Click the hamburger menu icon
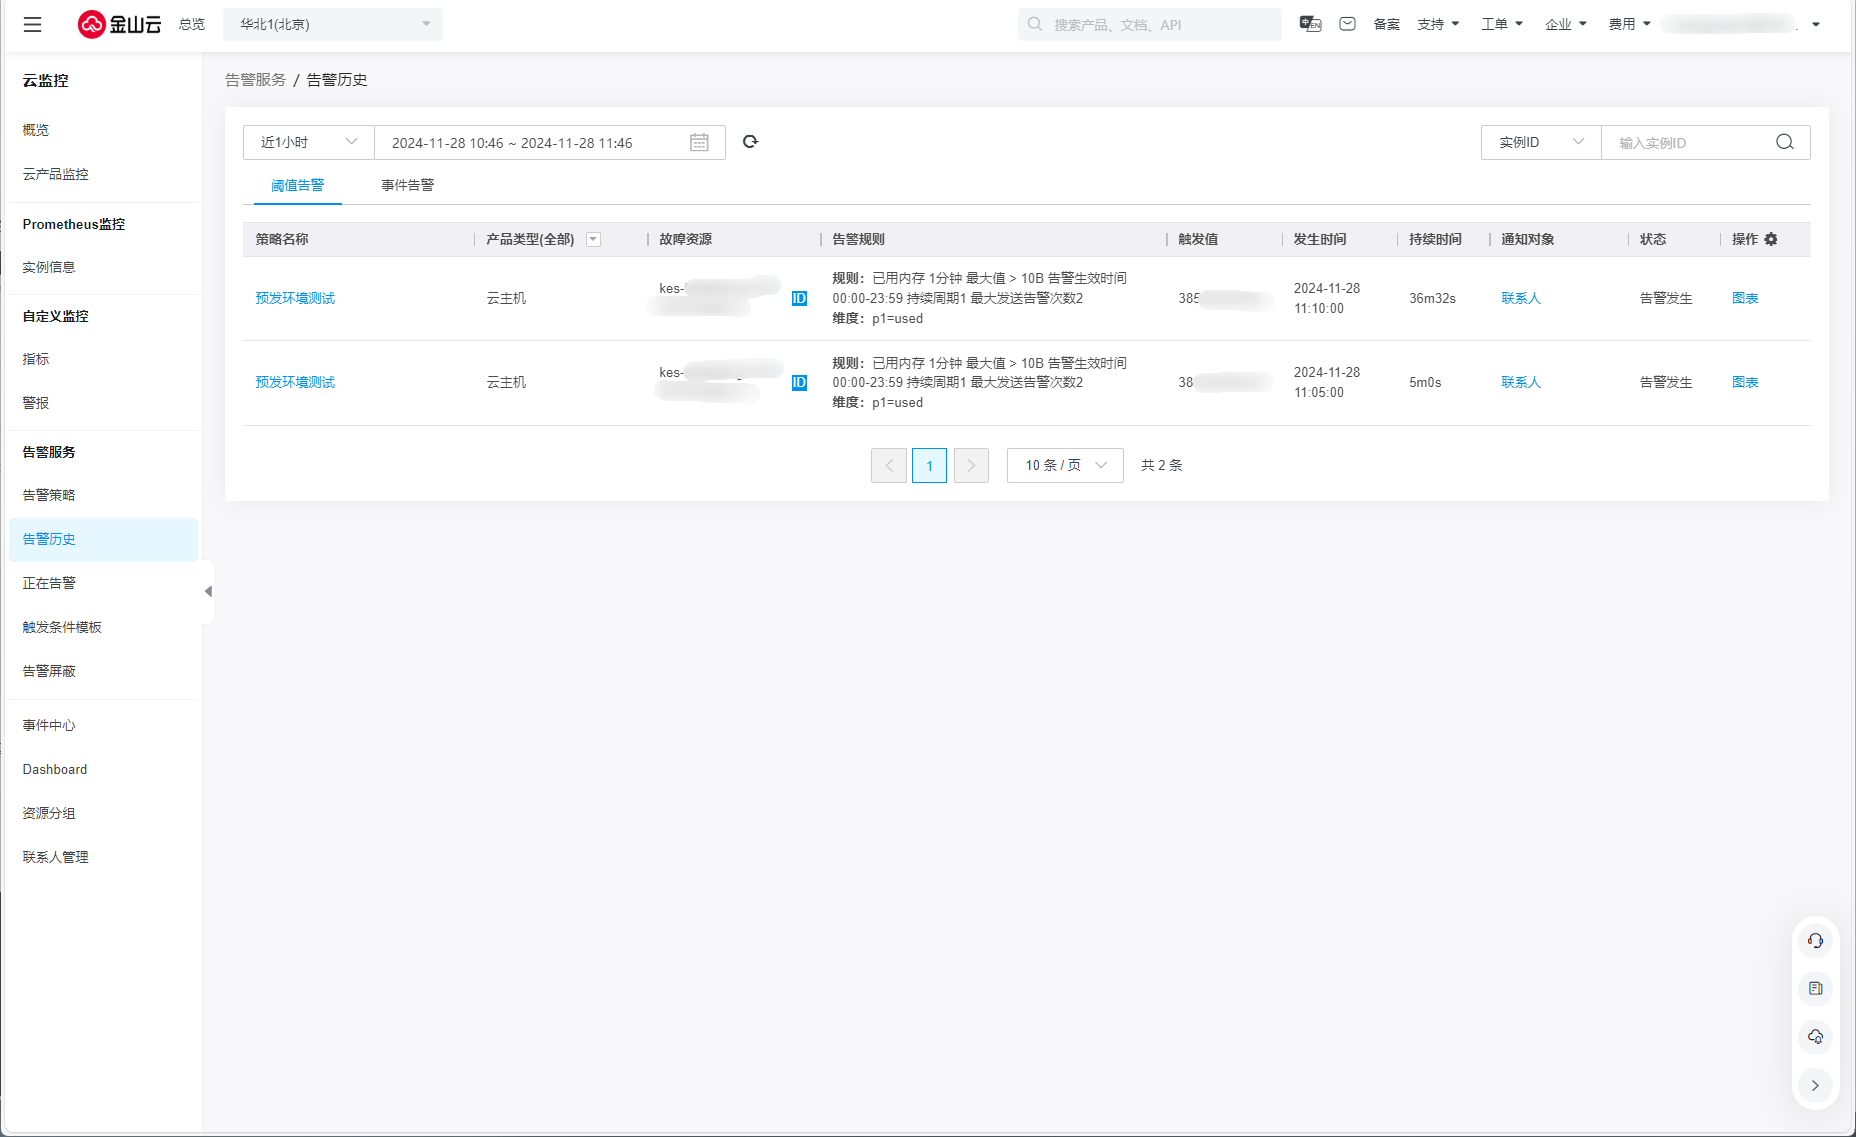 click(33, 25)
